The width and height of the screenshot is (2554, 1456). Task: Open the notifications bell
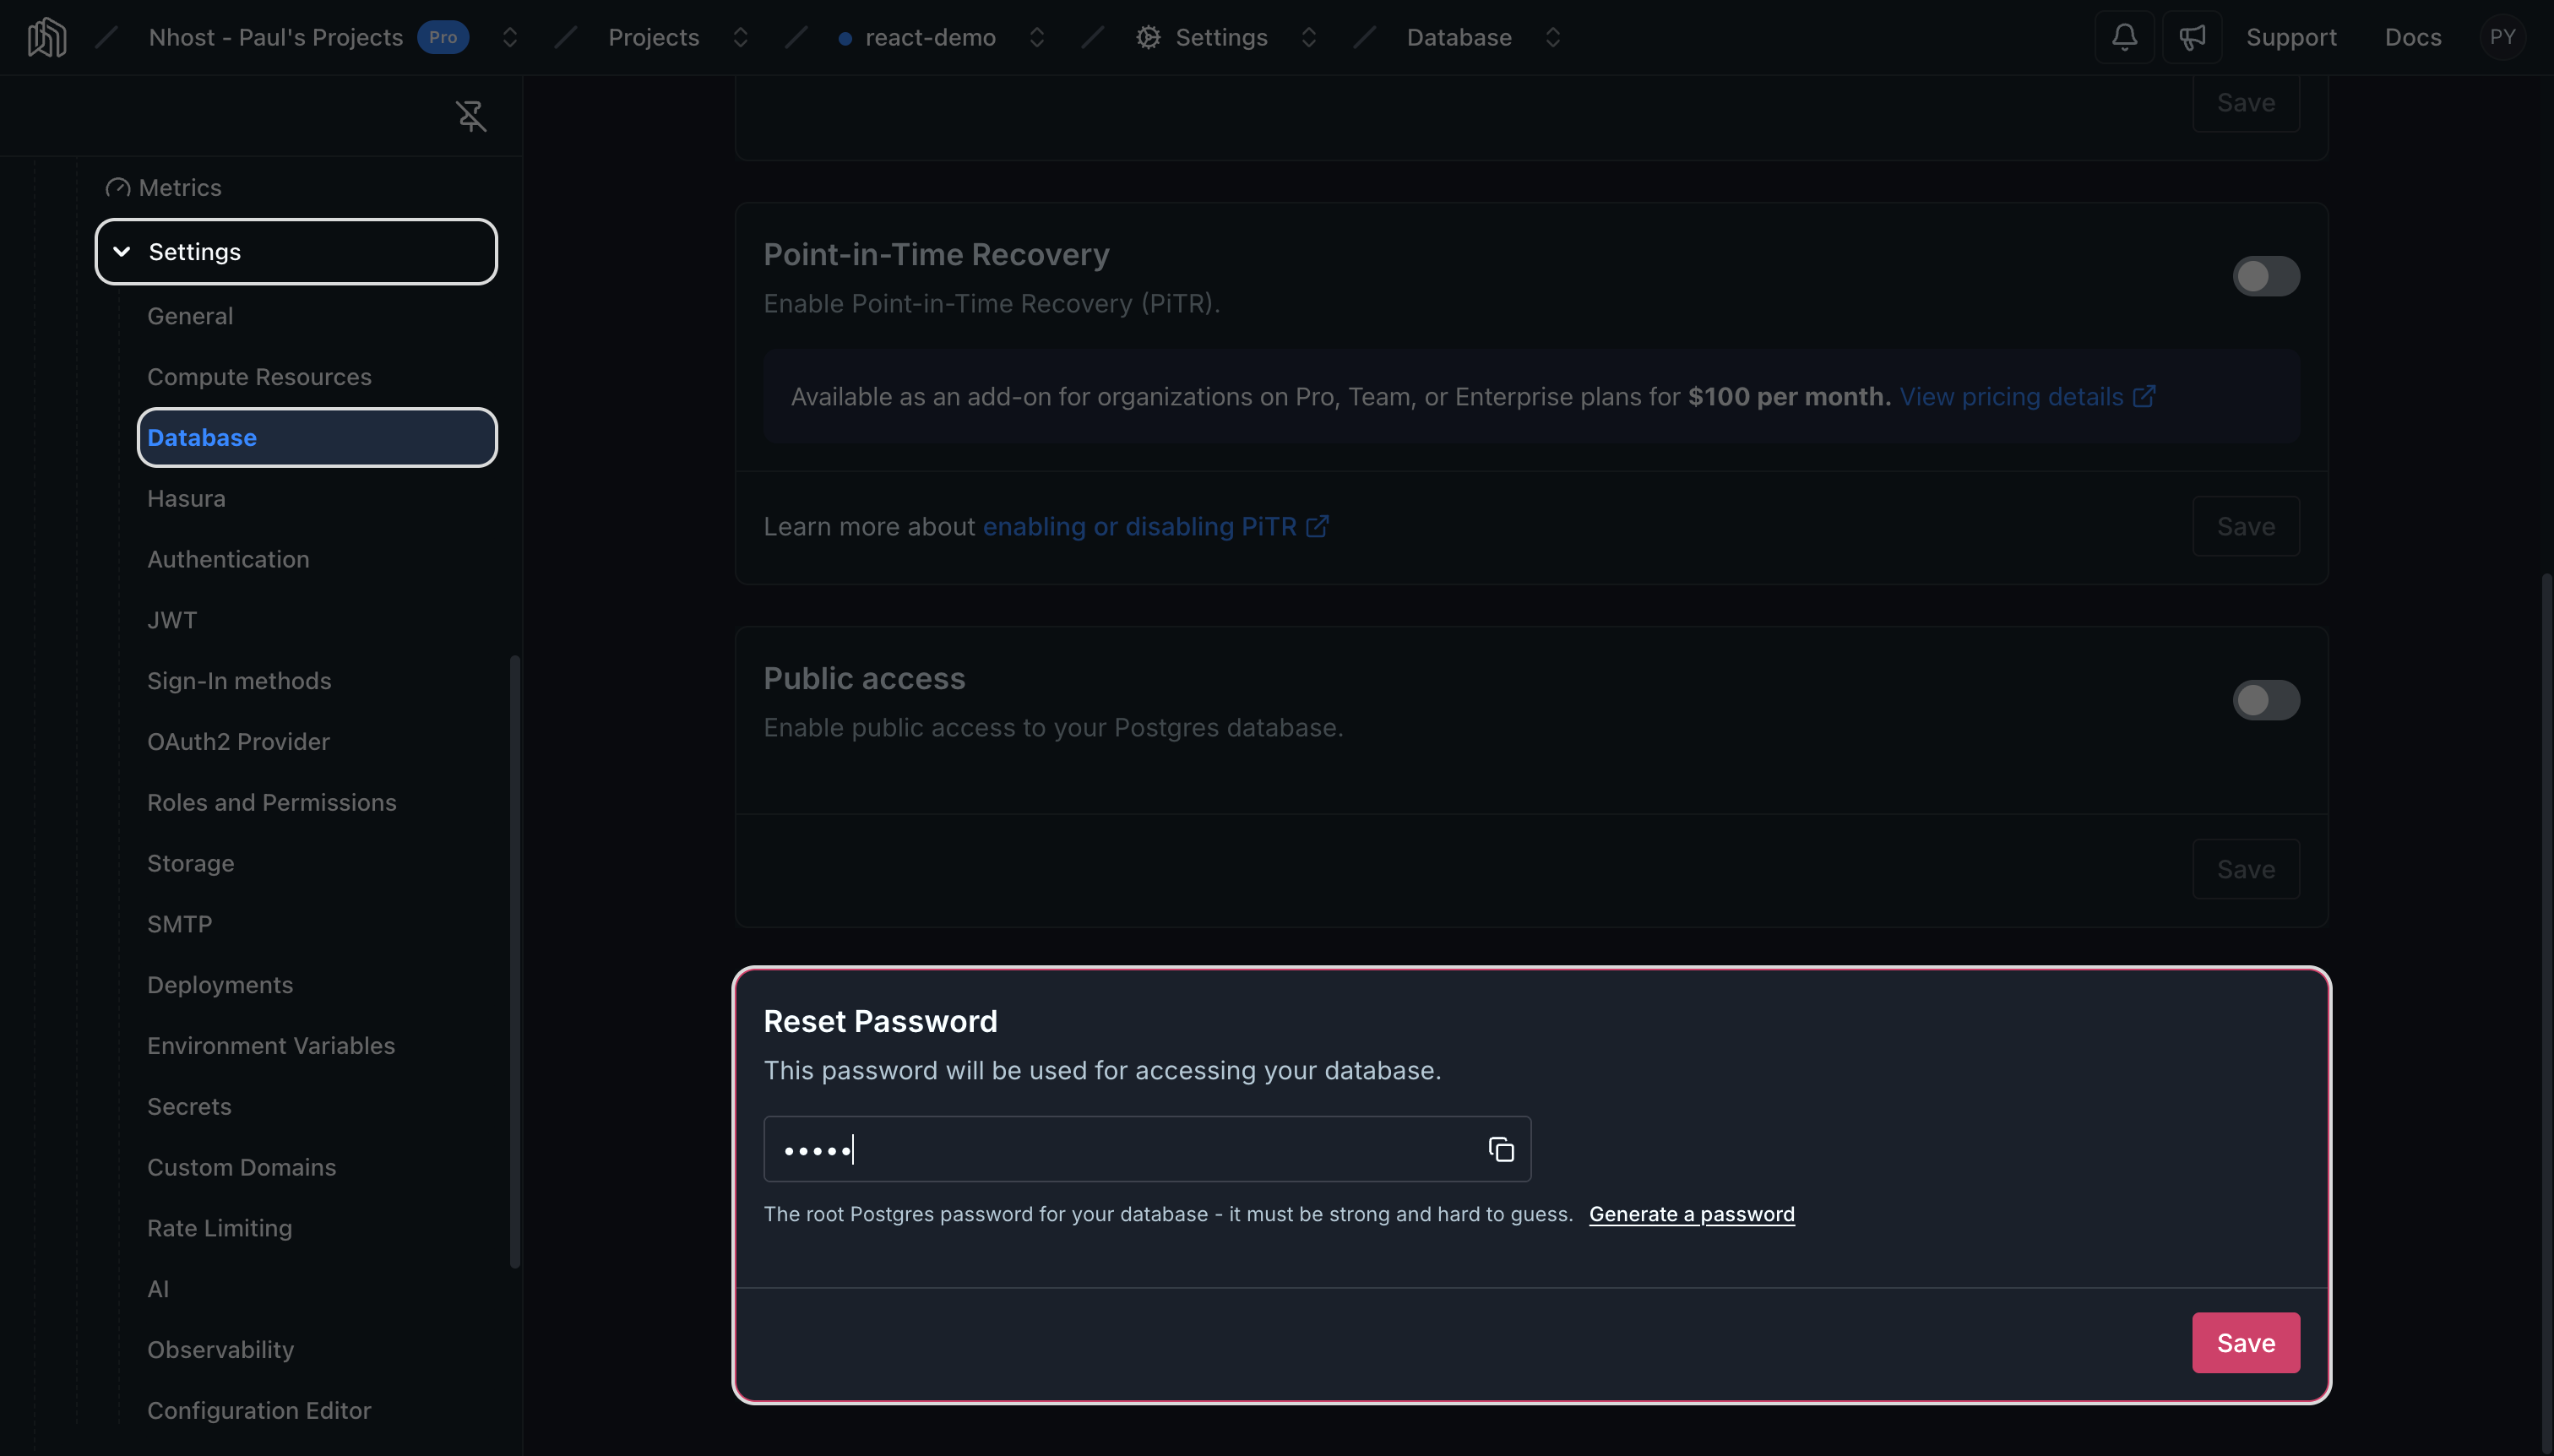2124,38
